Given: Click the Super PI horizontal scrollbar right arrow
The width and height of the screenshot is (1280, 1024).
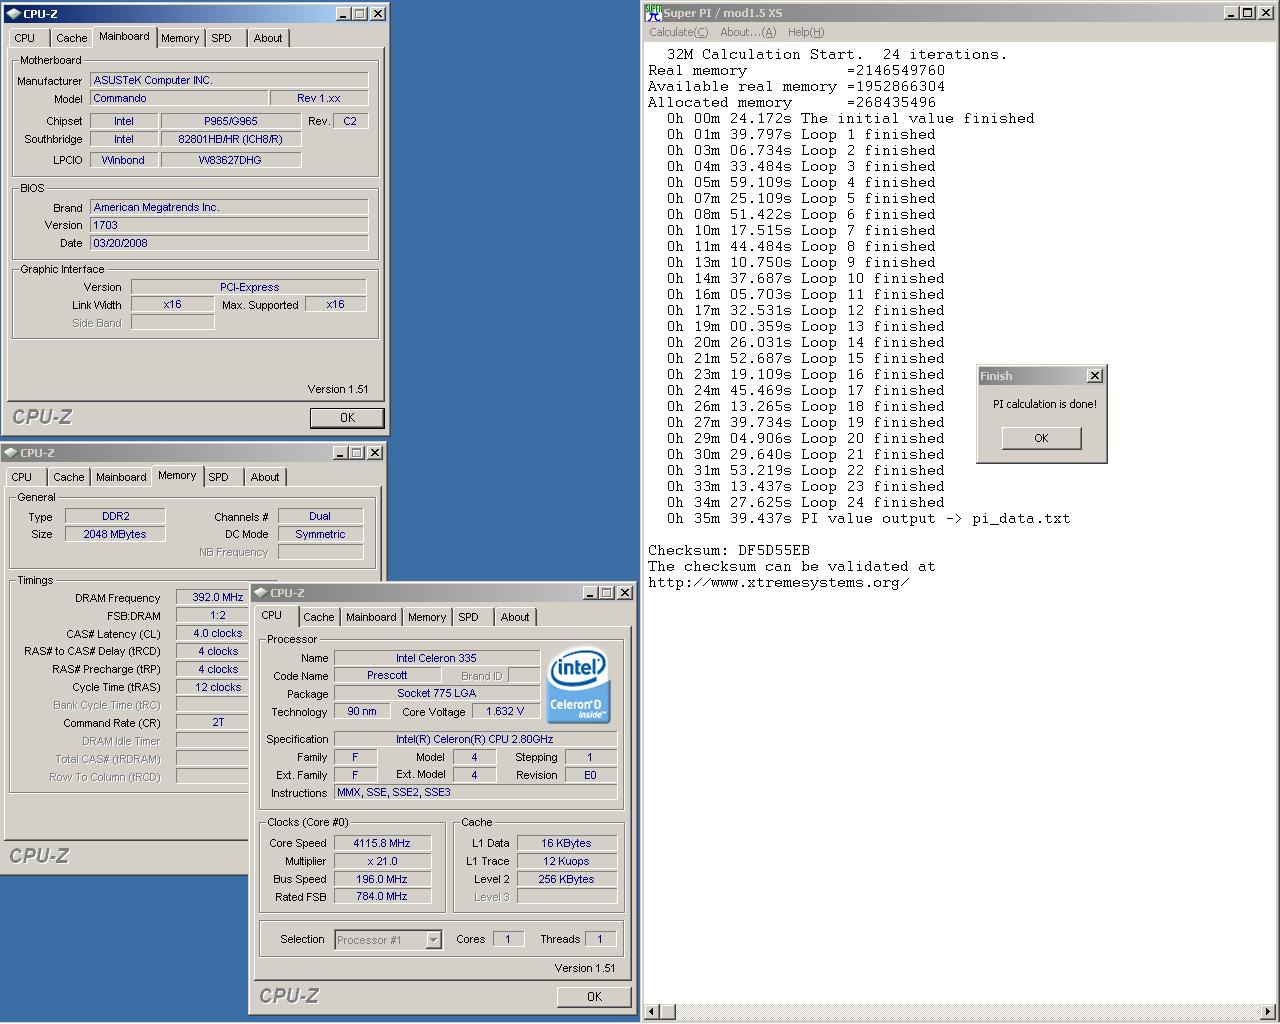Looking at the screenshot, I should tap(1268, 1012).
